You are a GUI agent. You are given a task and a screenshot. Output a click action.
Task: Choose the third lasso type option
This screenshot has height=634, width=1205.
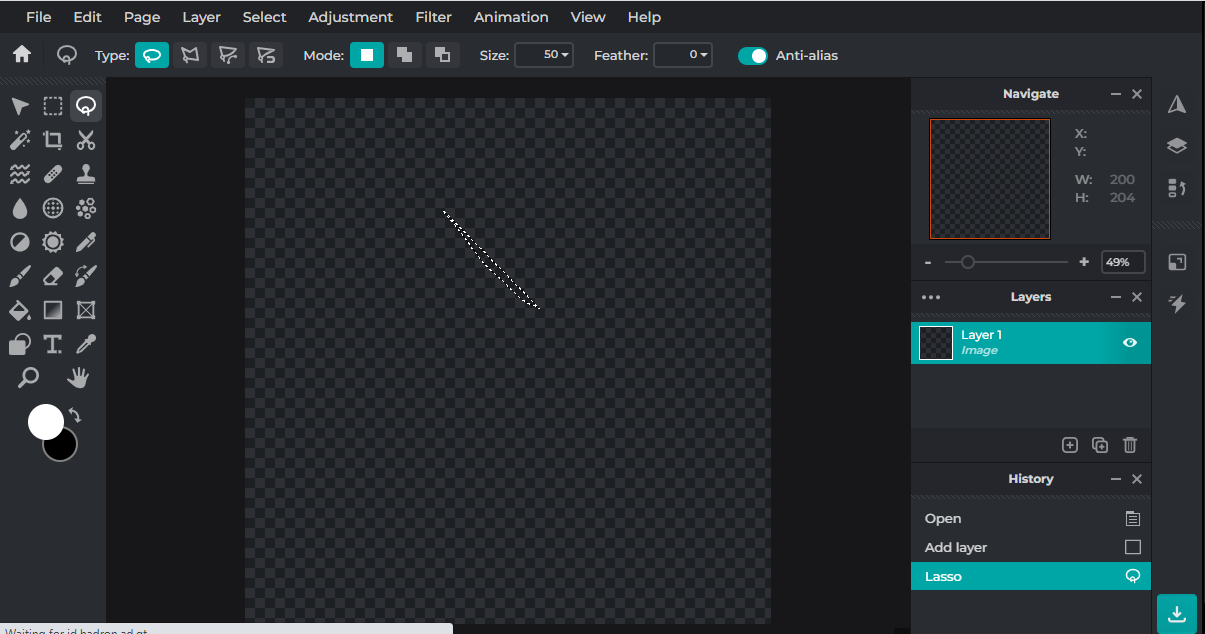point(228,55)
